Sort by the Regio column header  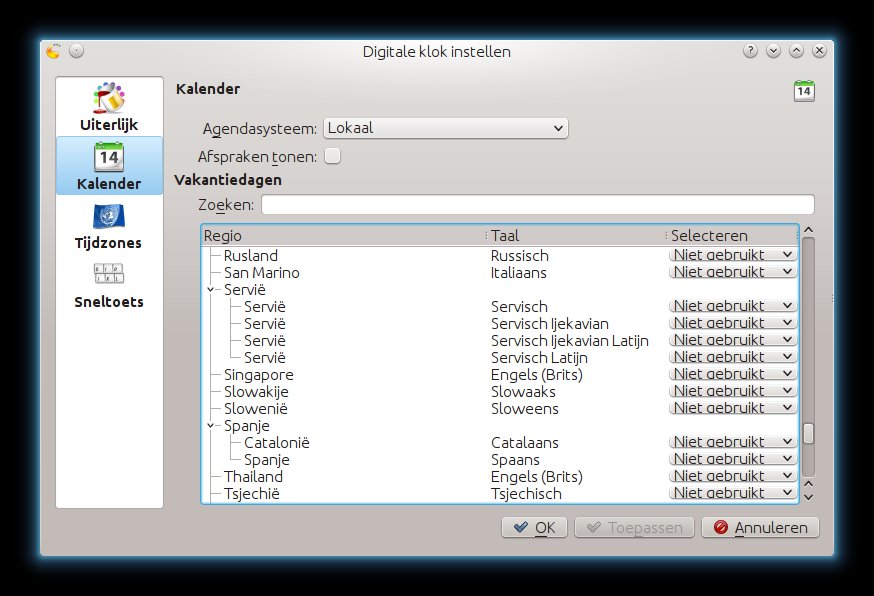(x=340, y=235)
